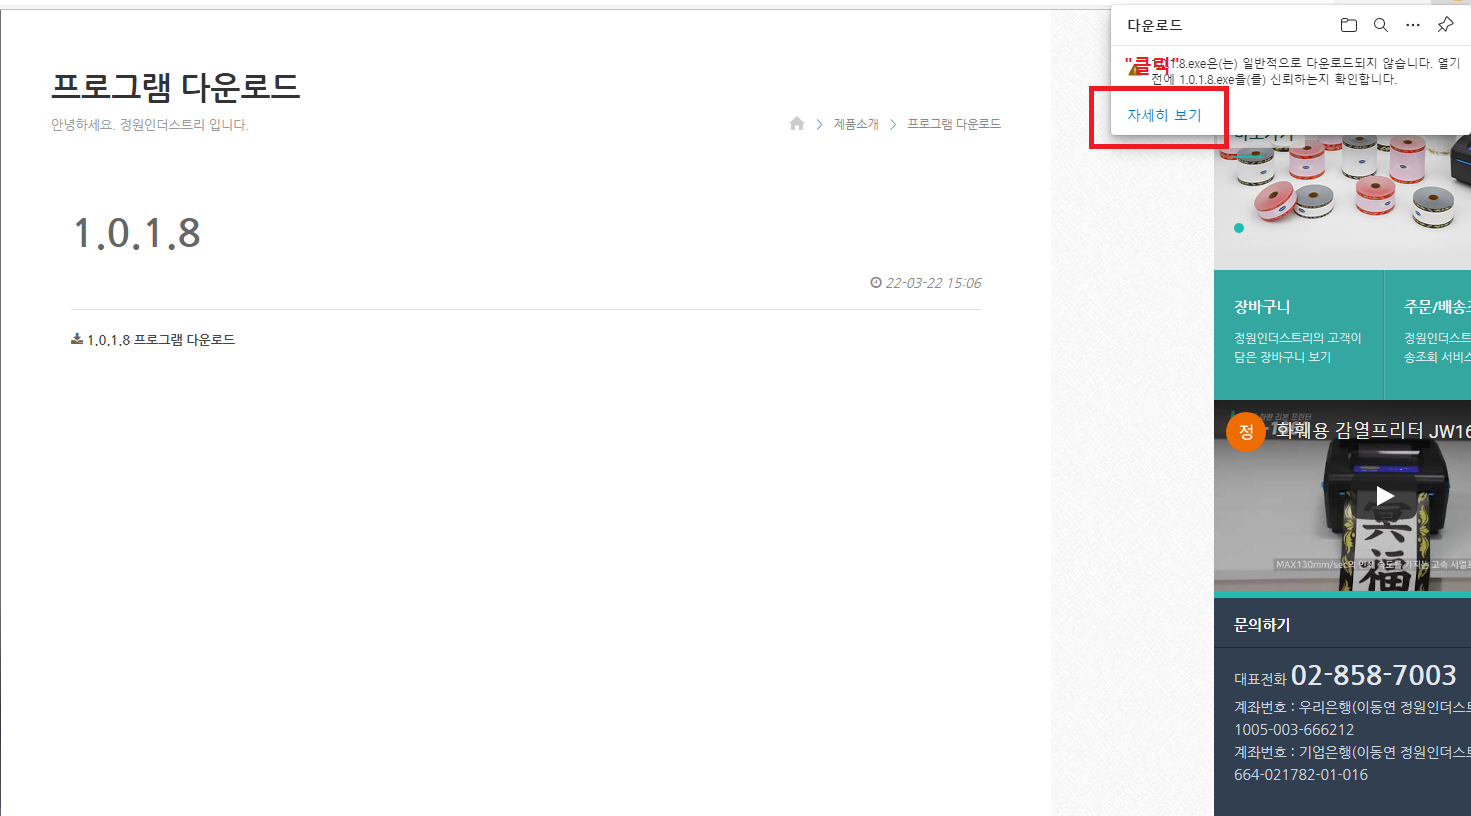Pin the downloads panel
The width and height of the screenshot is (1471, 816).
point(1445,25)
